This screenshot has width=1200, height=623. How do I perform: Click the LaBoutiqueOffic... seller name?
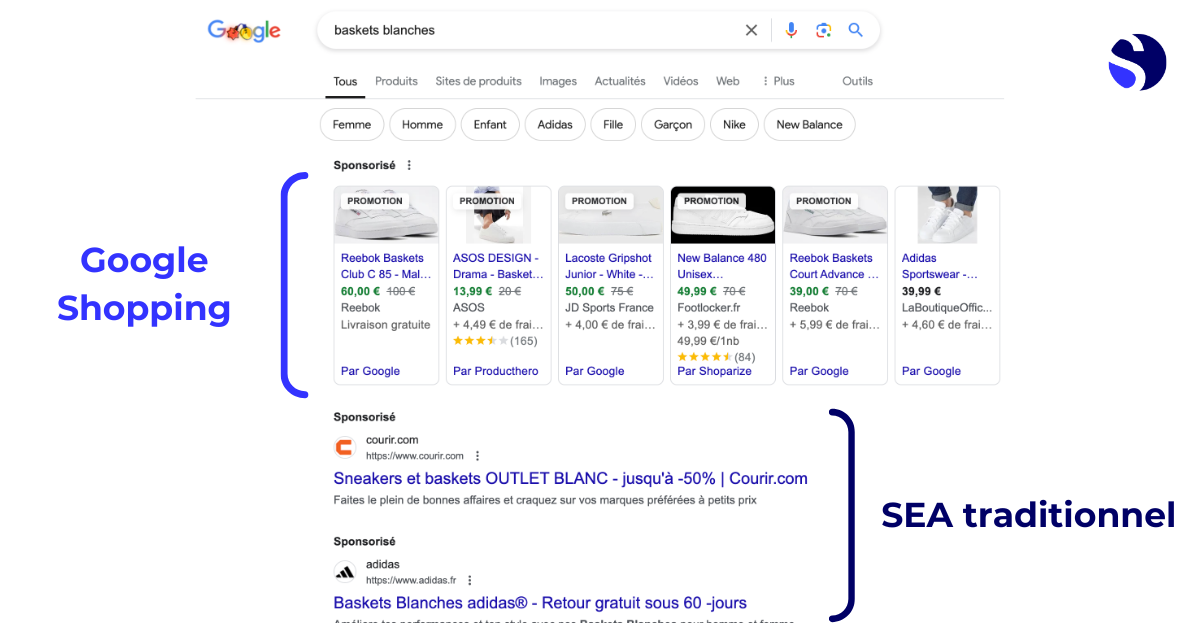click(947, 308)
